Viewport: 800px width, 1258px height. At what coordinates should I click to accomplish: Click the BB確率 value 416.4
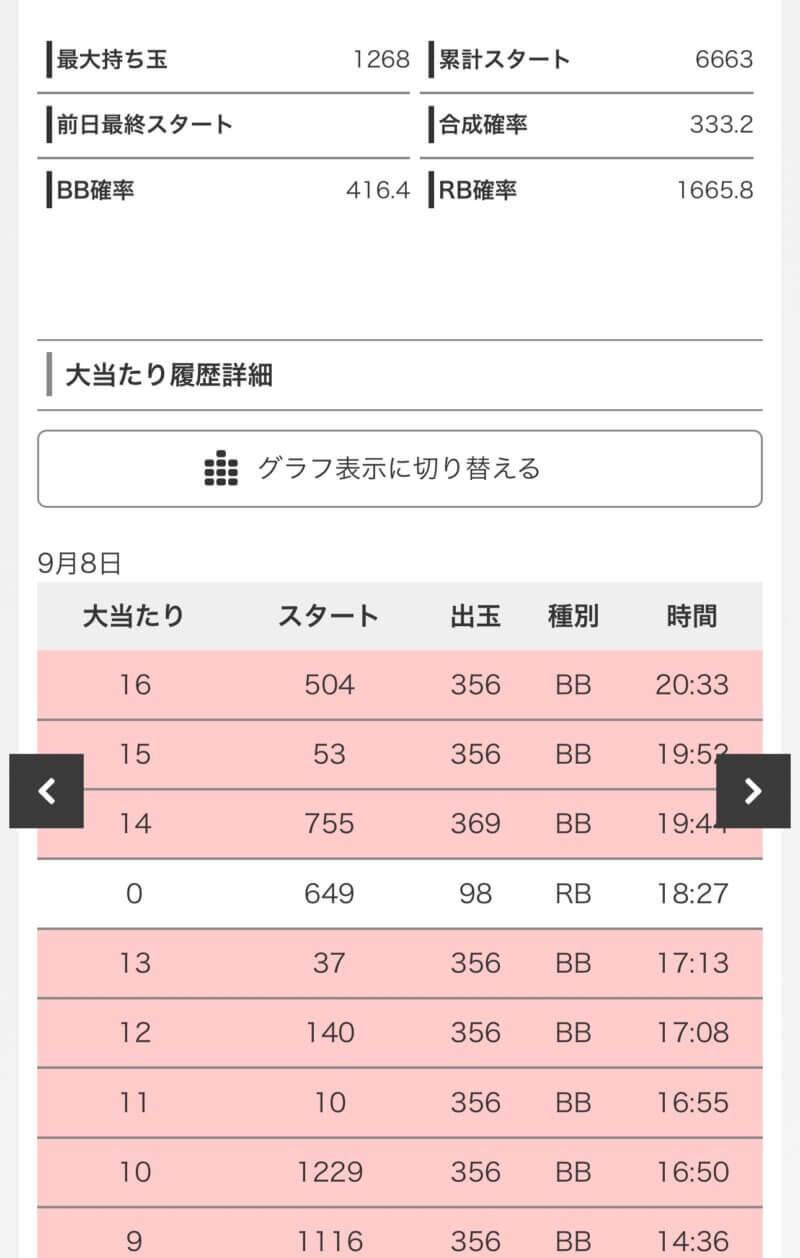[378, 190]
